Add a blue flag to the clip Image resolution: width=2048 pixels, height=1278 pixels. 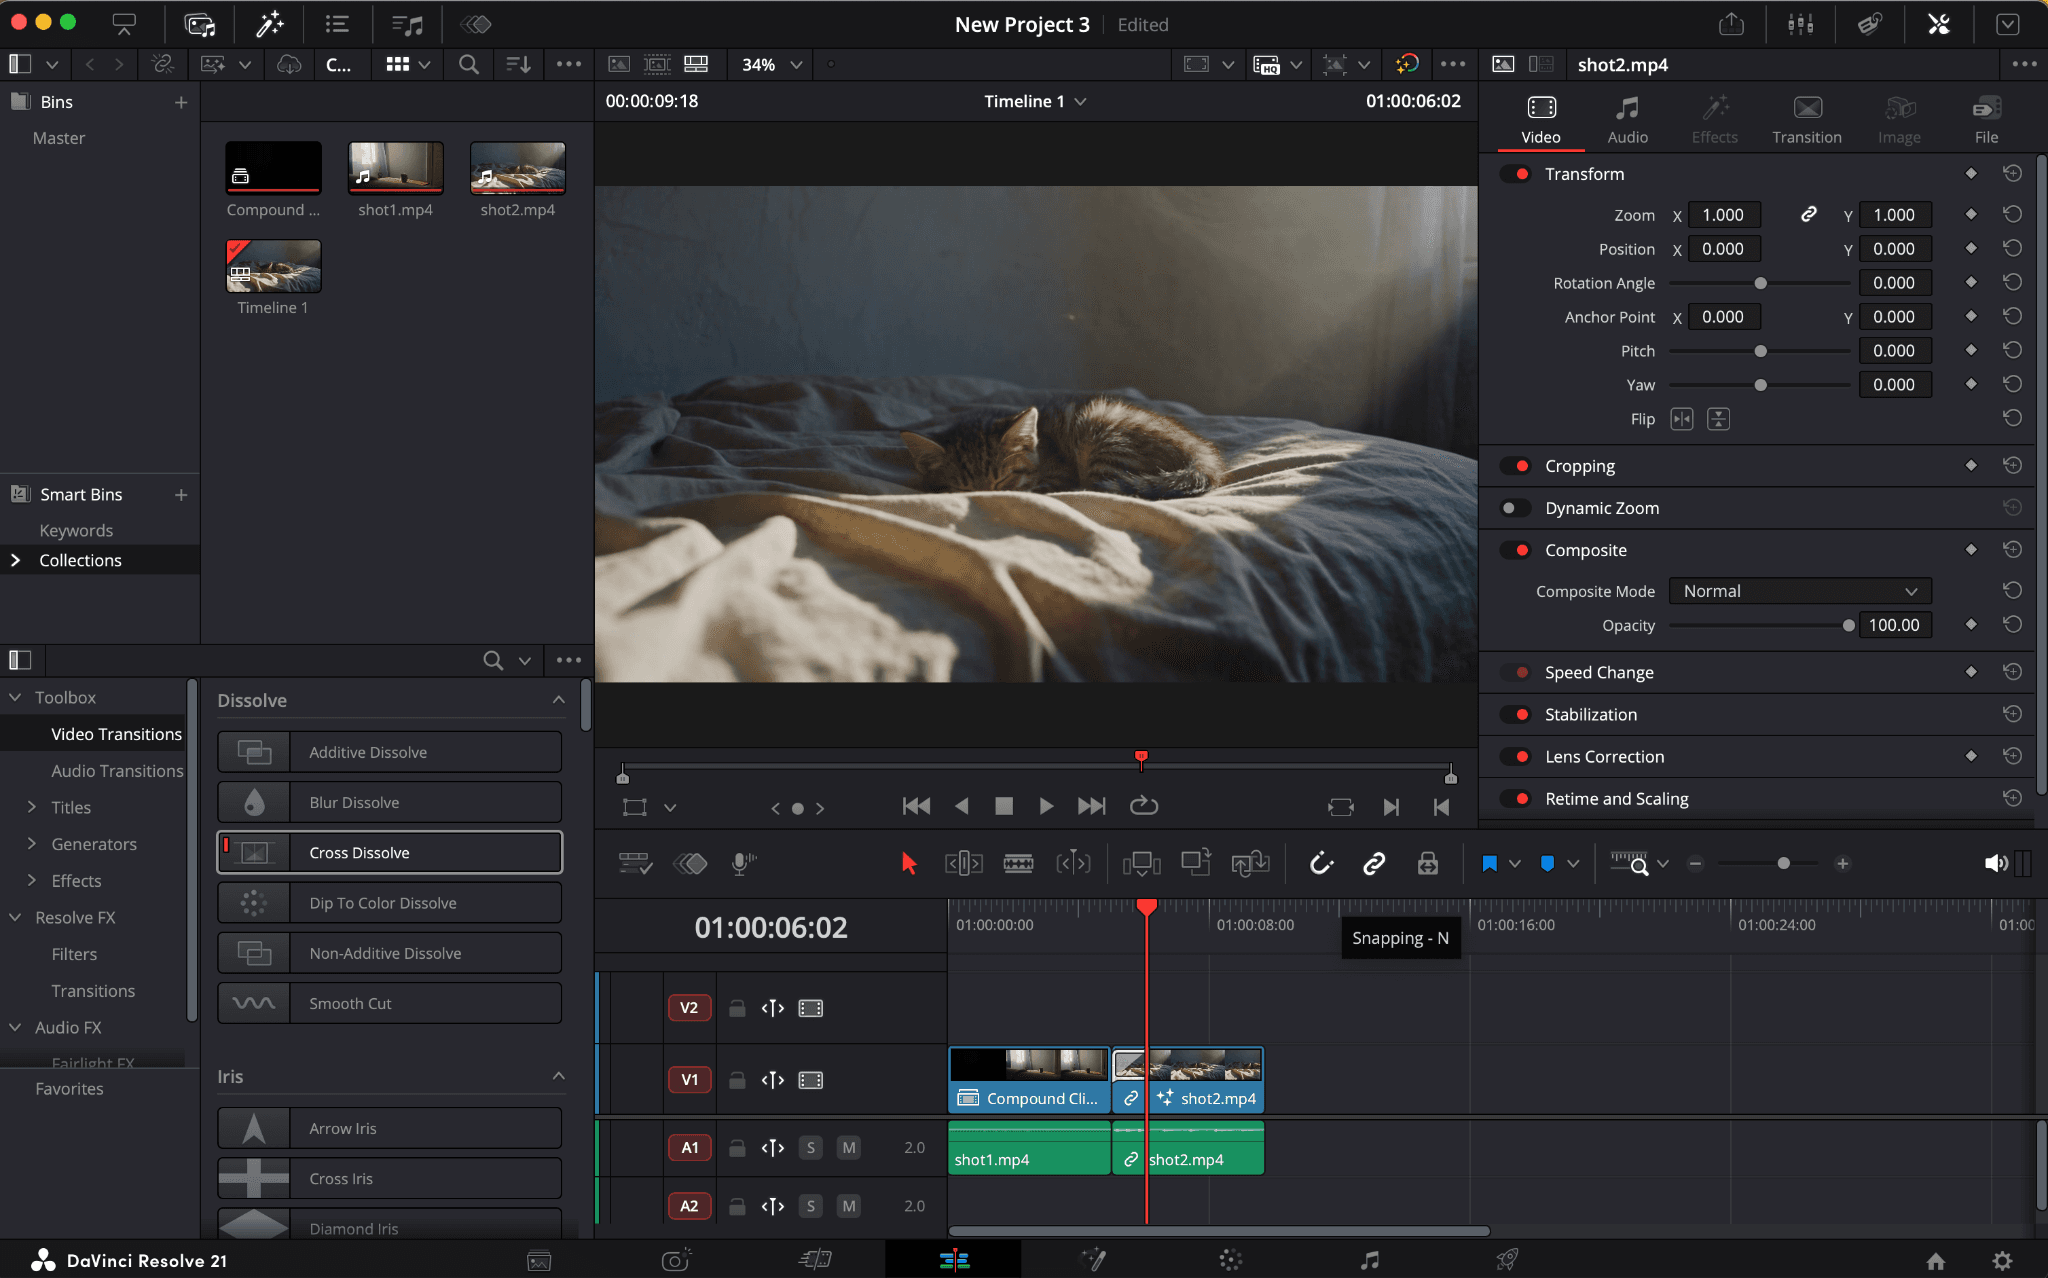(1489, 863)
